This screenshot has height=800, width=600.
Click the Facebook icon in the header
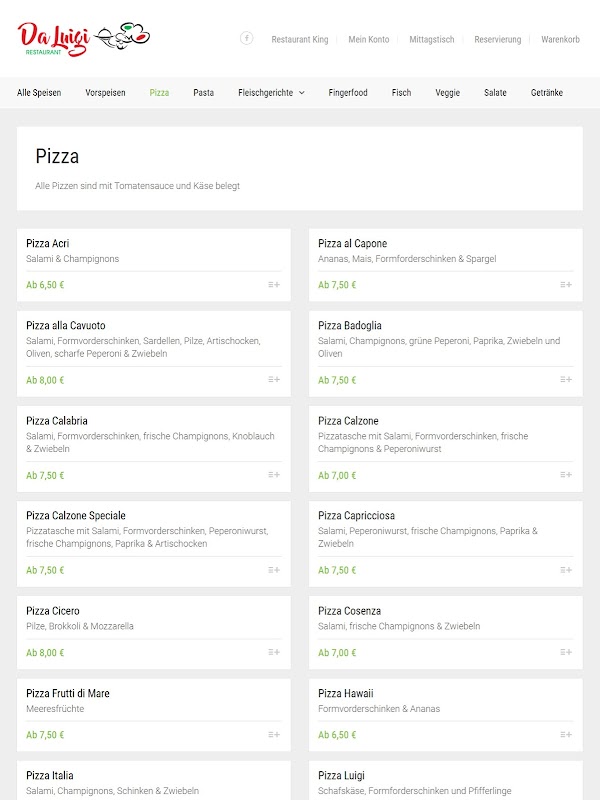pyautogui.click(x=246, y=38)
